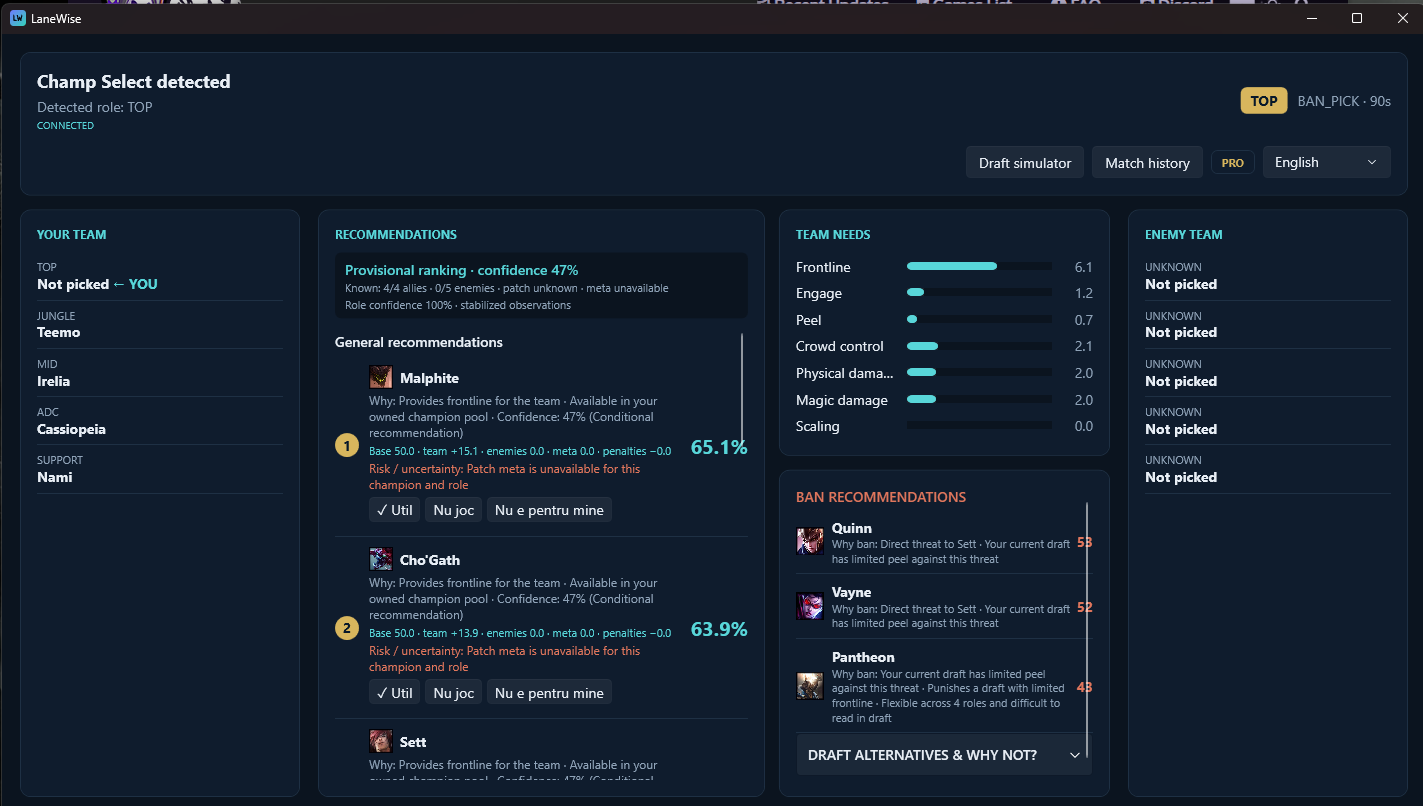The height and width of the screenshot is (806, 1423).
Task: Click the Sett recommendation name
Action: click(413, 742)
